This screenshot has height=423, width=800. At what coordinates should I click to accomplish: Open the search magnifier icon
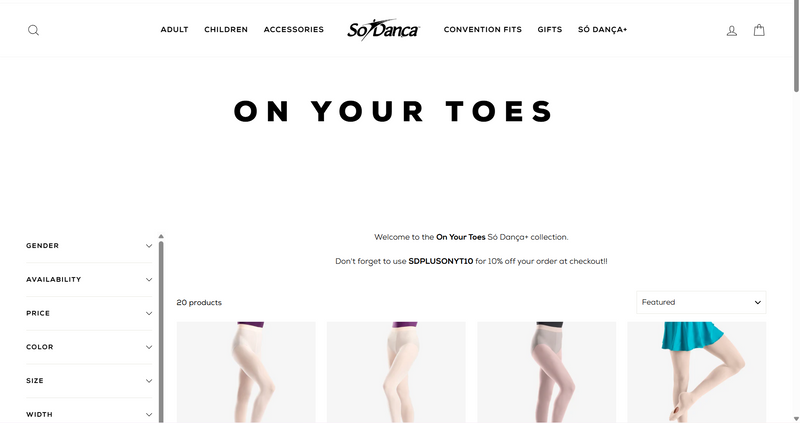pos(33,30)
